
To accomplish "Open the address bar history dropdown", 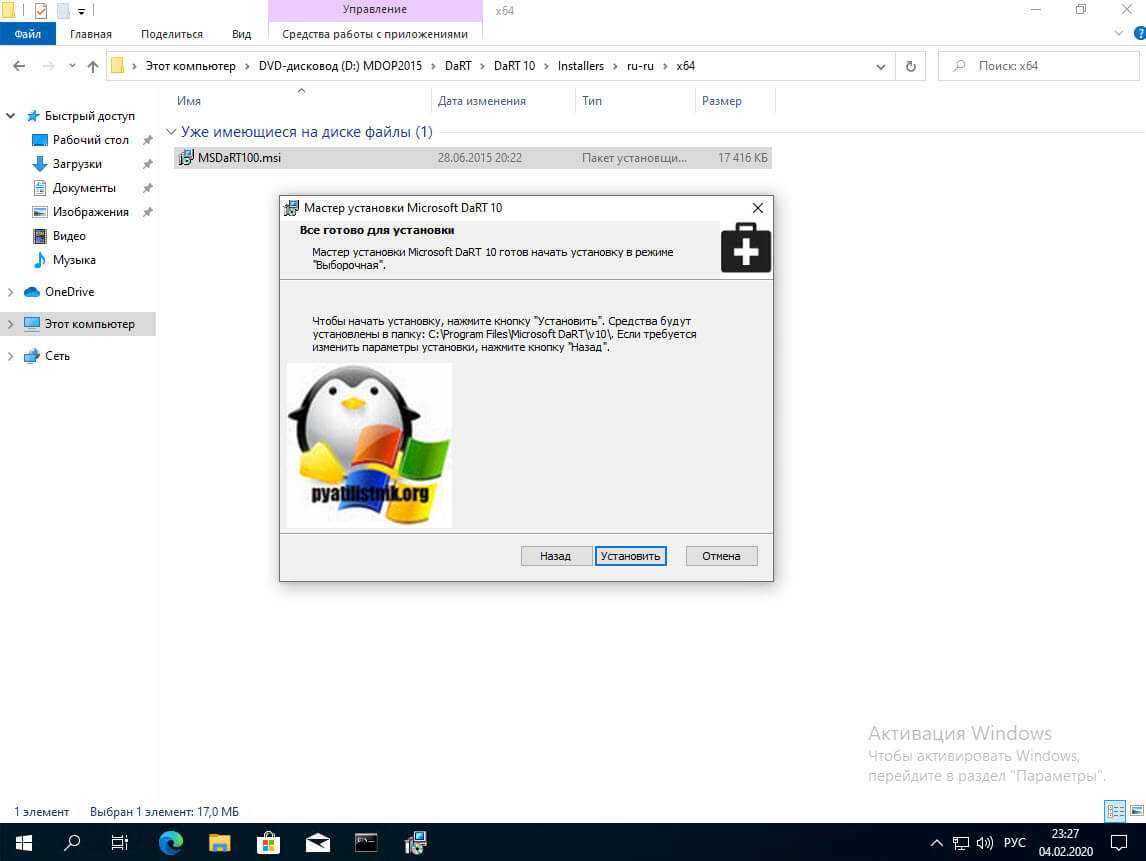I will pyautogui.click(x=880, y=66).
